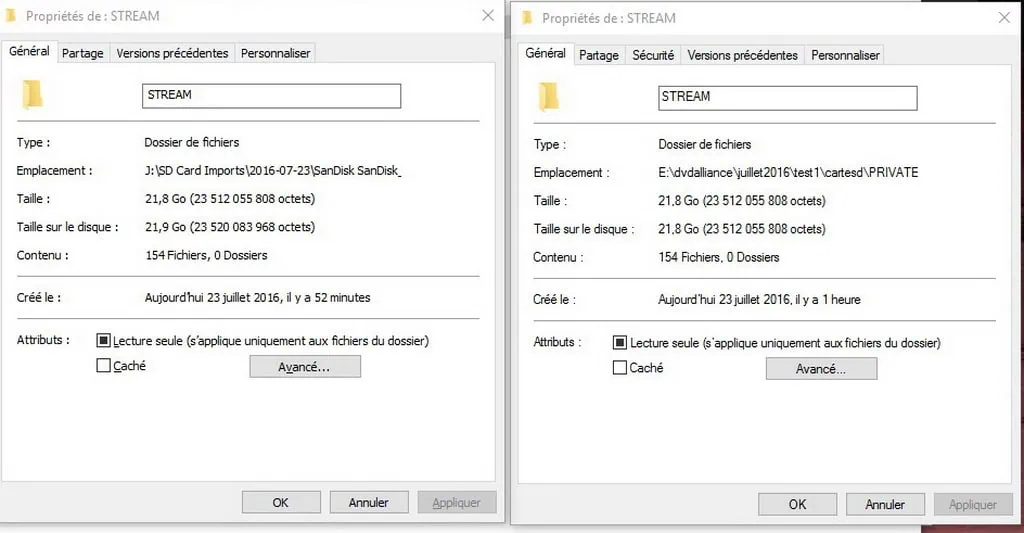Viewport: 1024px width, 533px height.
Task: Open Partage tab in left dialog
Action: pos(83,53)
